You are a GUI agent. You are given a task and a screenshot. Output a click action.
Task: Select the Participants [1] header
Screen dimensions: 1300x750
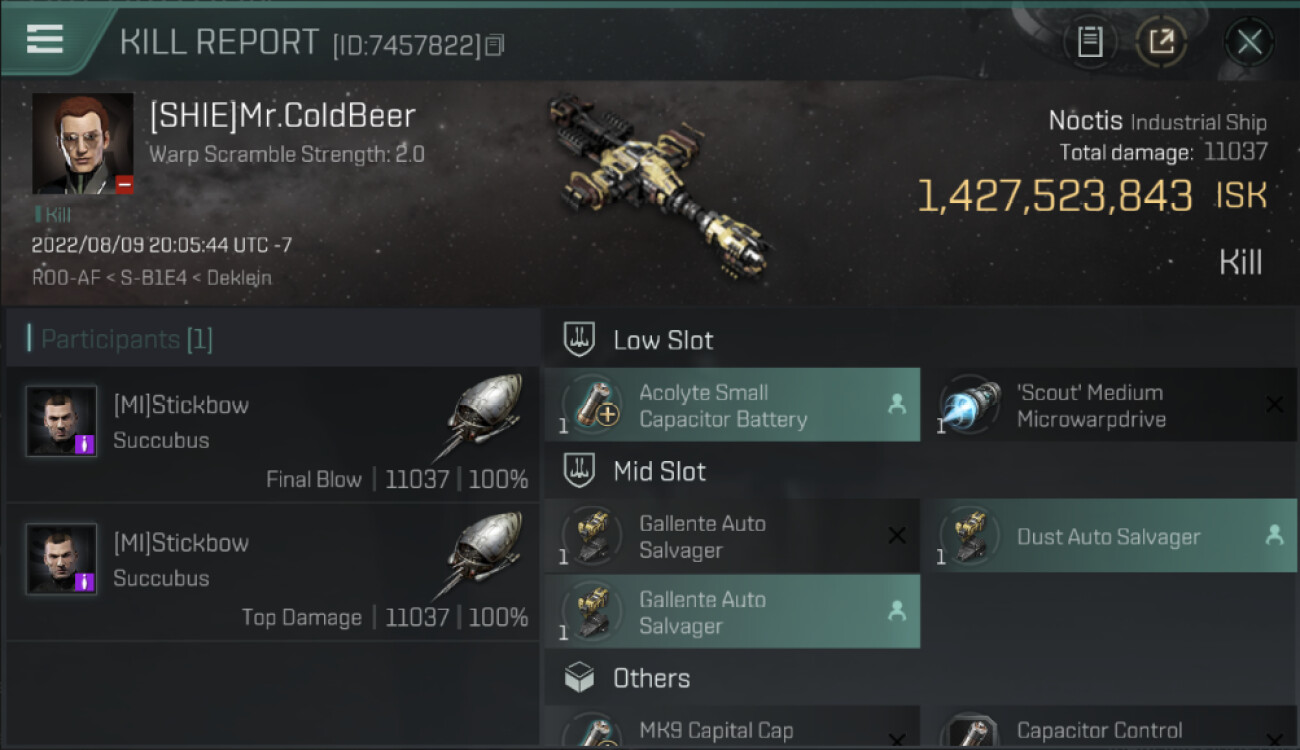[x=120, y=339]
